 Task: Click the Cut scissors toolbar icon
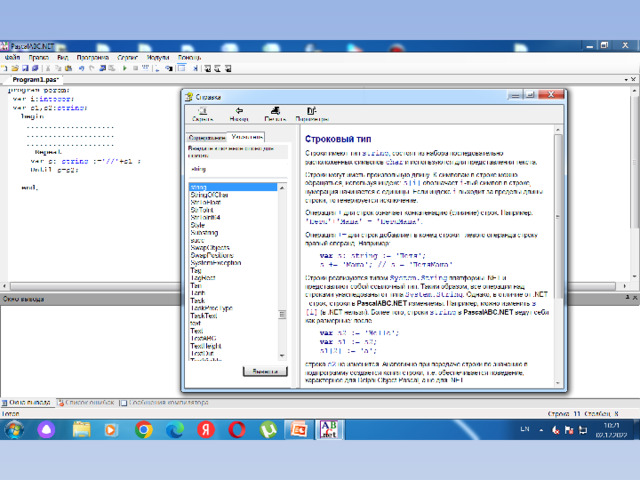pos(48,69)
